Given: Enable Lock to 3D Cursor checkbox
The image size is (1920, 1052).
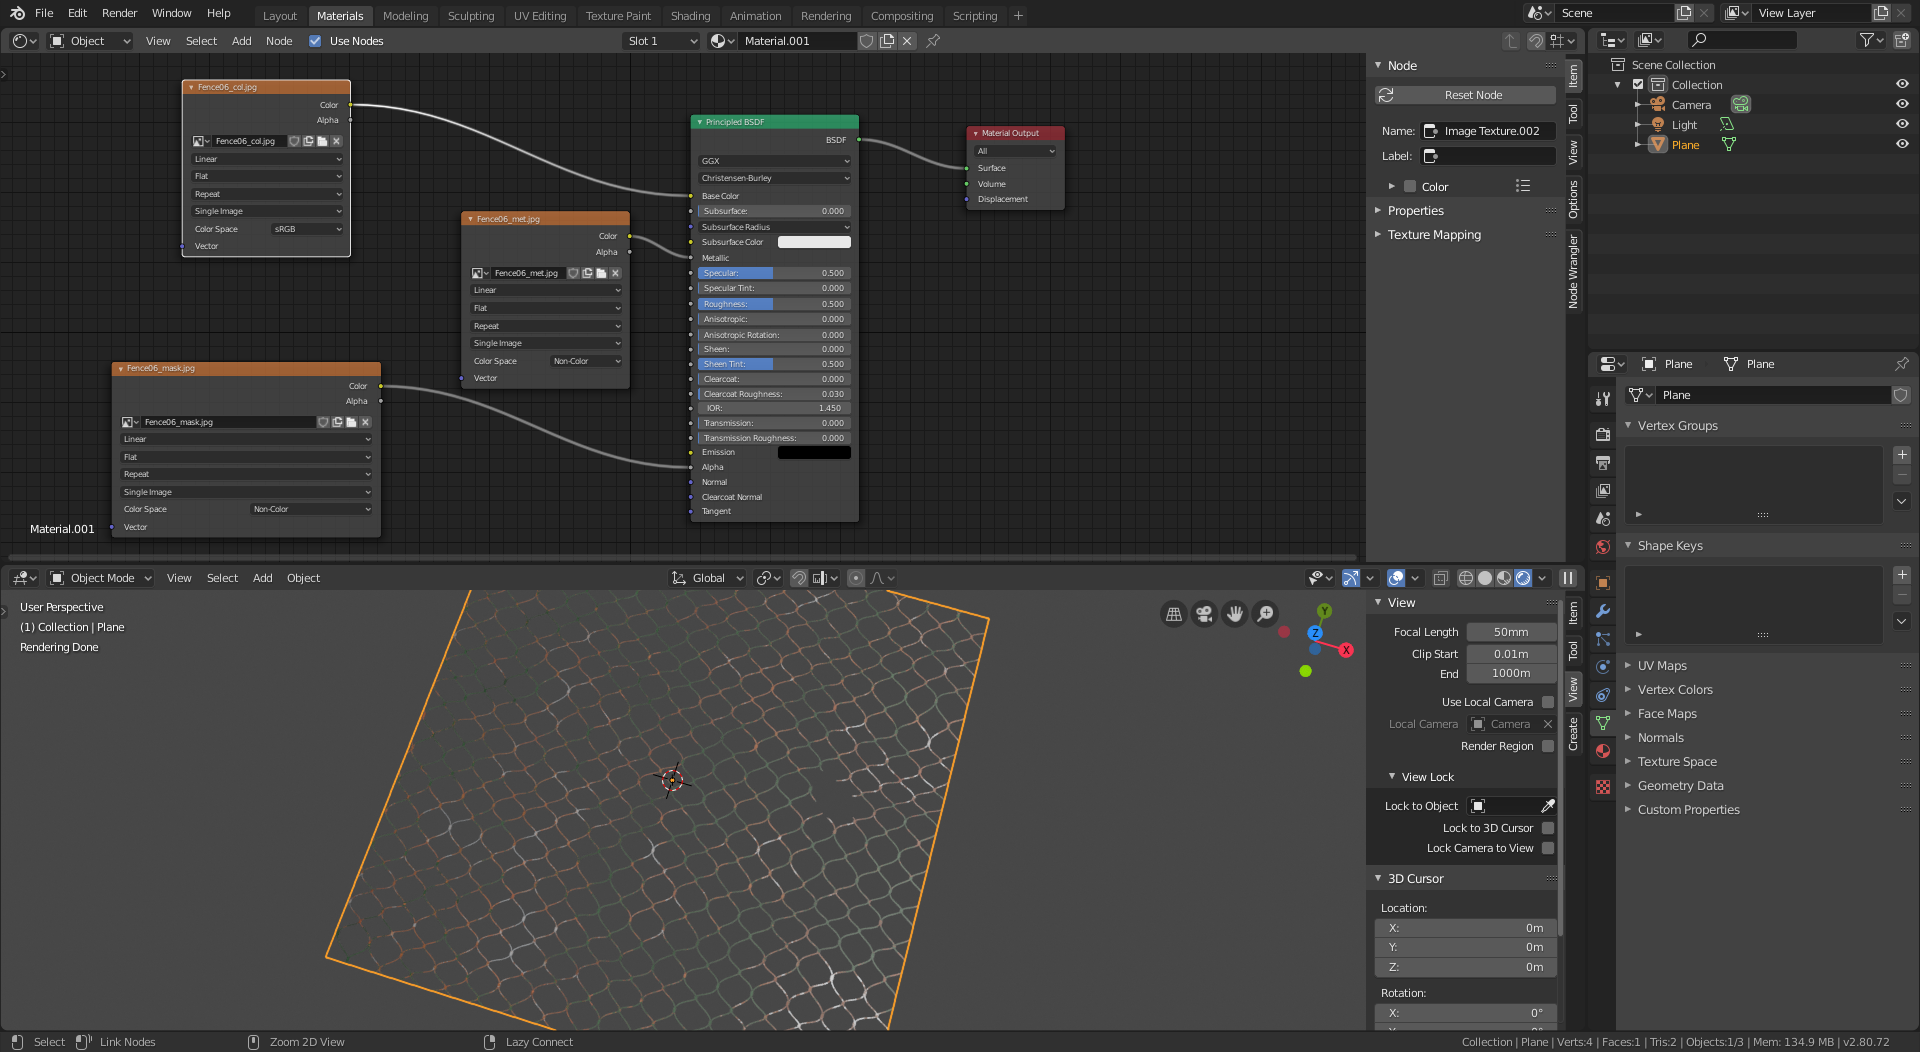Looking at the screenshot, I should point(1548,828).
